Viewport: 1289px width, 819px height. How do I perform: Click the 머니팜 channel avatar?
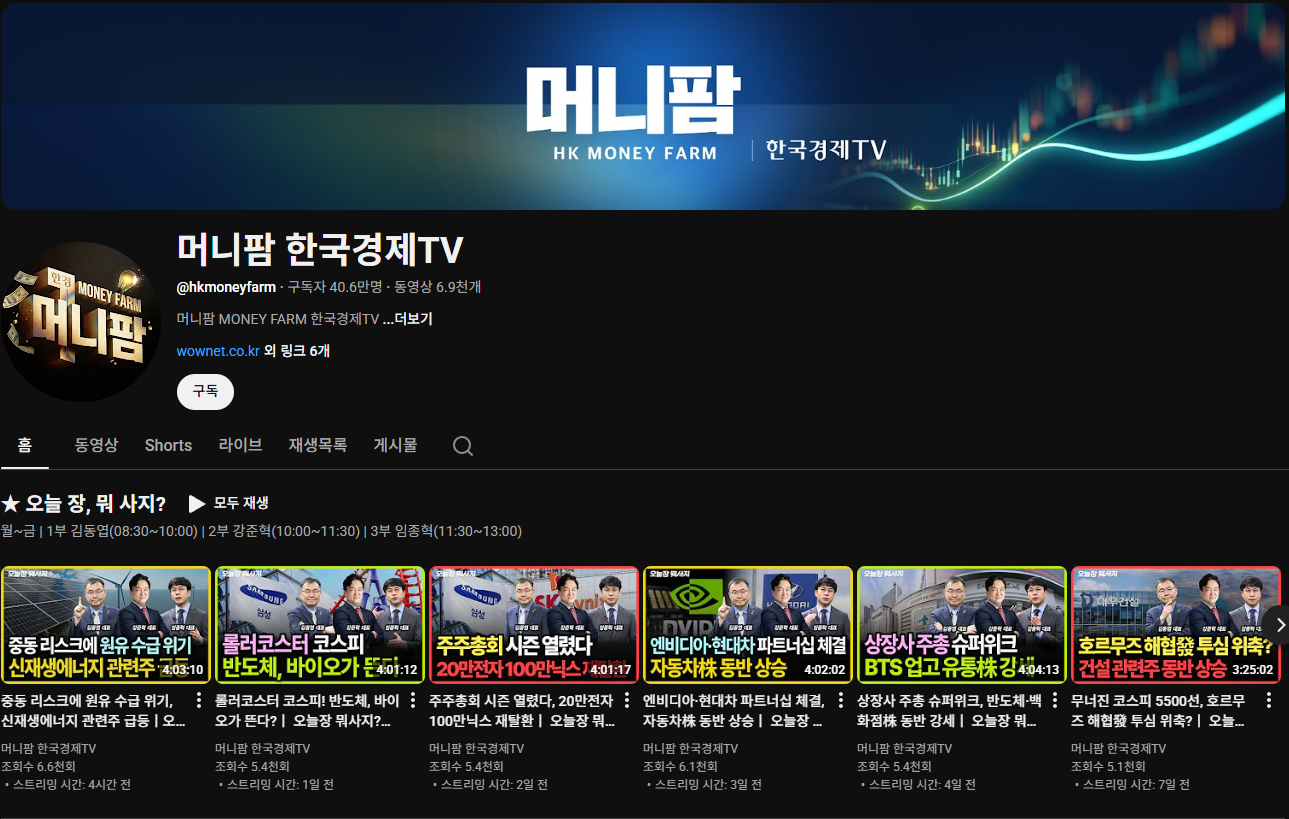click(82, 321)
